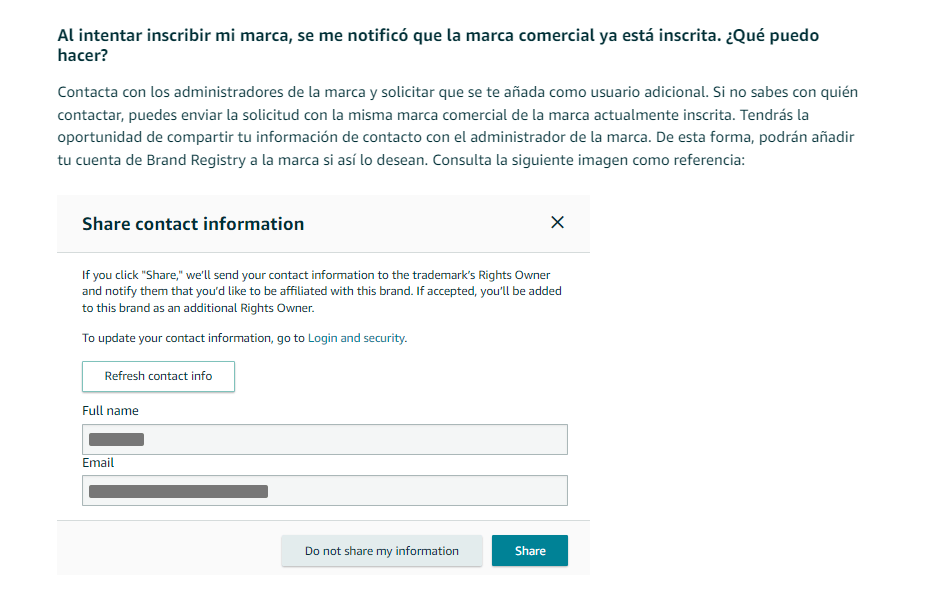Click the redacted gray name block
951x591 pixels.
116,439
